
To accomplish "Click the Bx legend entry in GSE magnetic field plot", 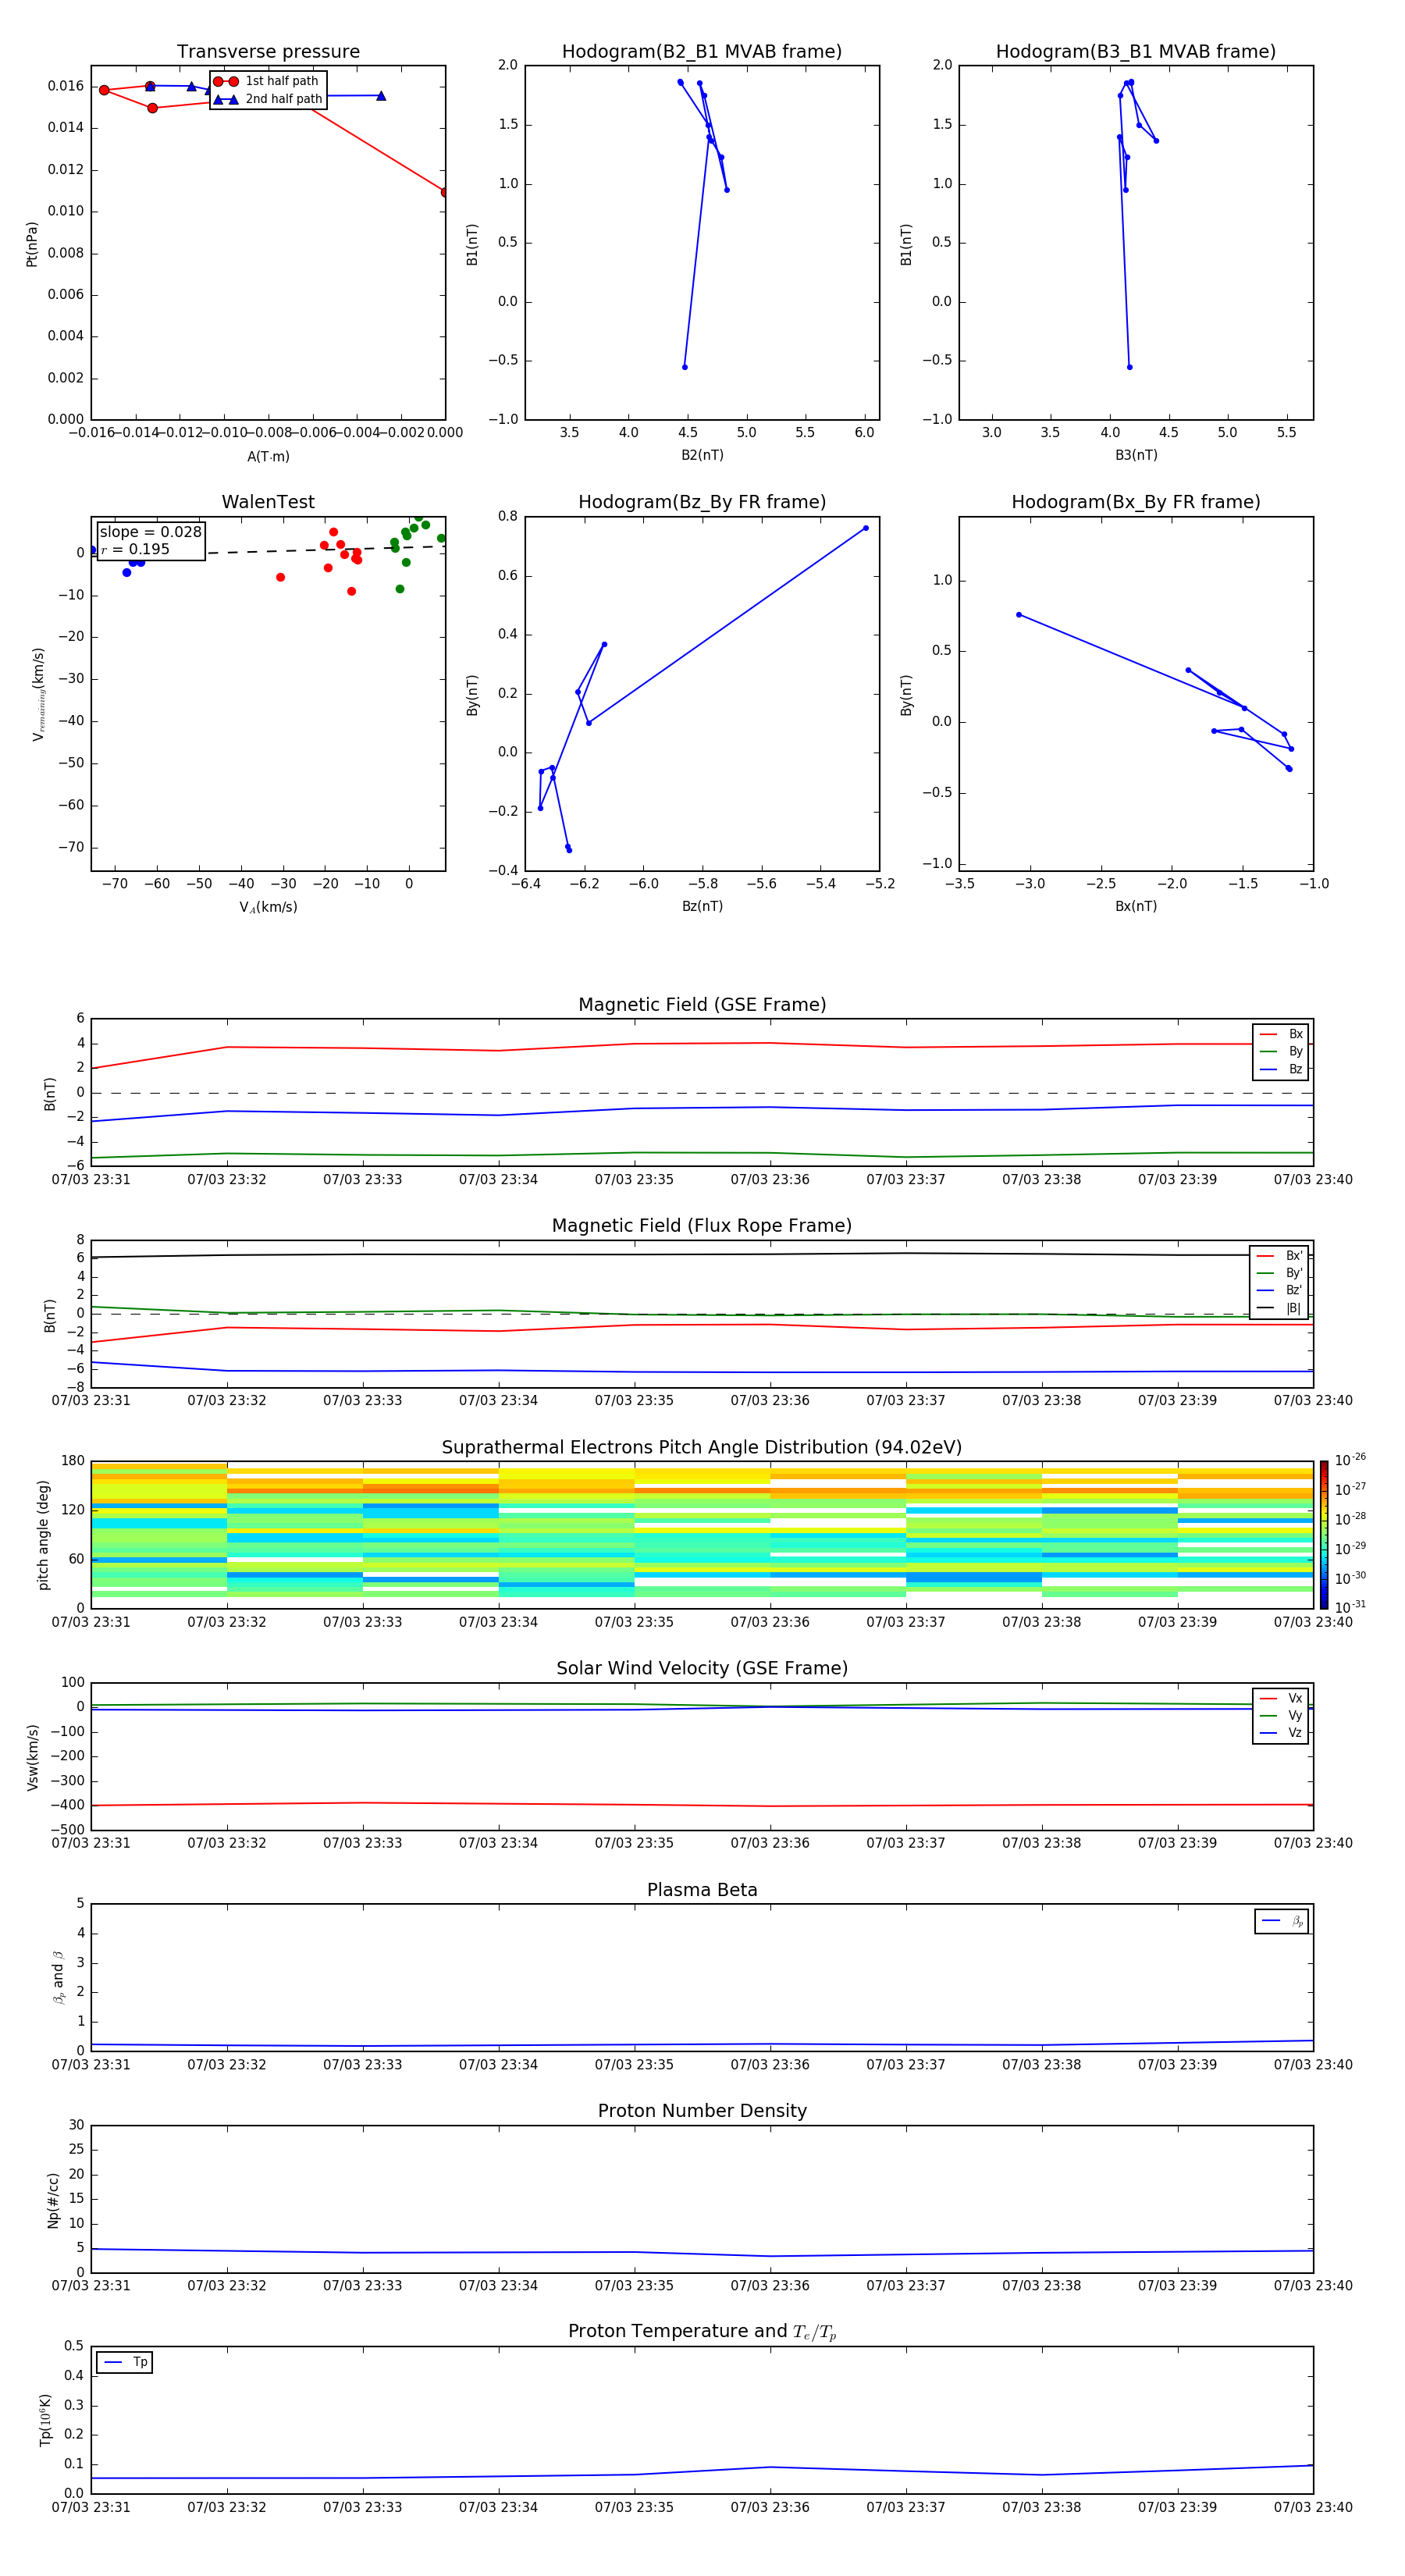I will (x=1281, y=1034).
